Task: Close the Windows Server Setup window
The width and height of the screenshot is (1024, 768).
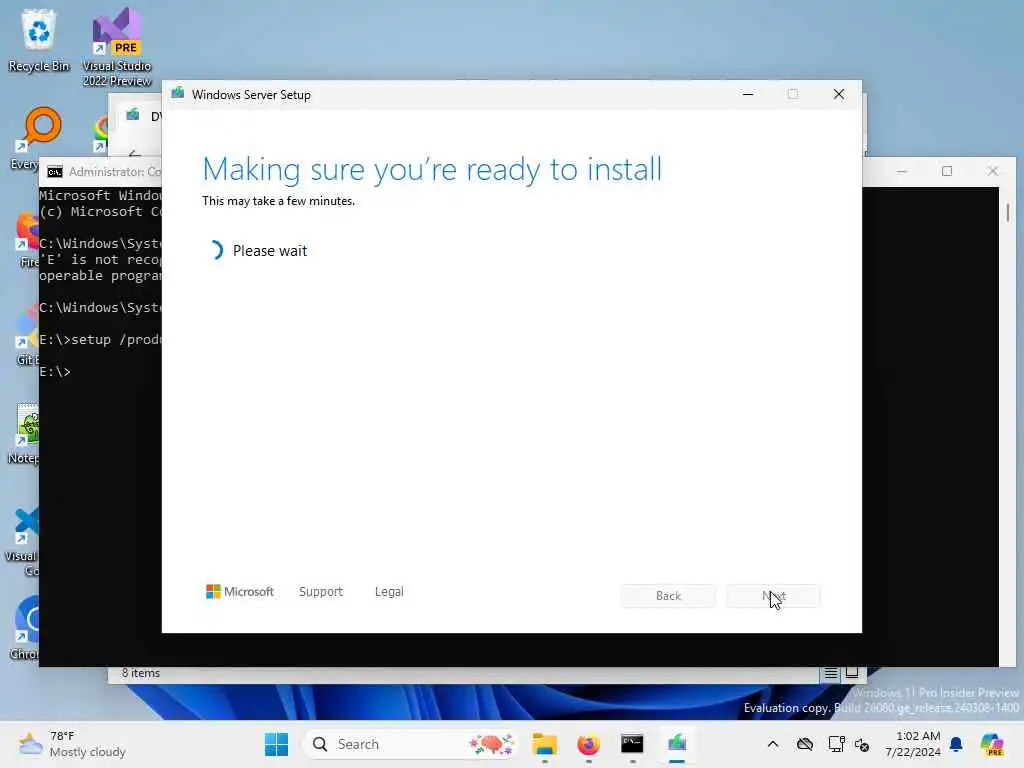Action: click(x=839, y=94)
